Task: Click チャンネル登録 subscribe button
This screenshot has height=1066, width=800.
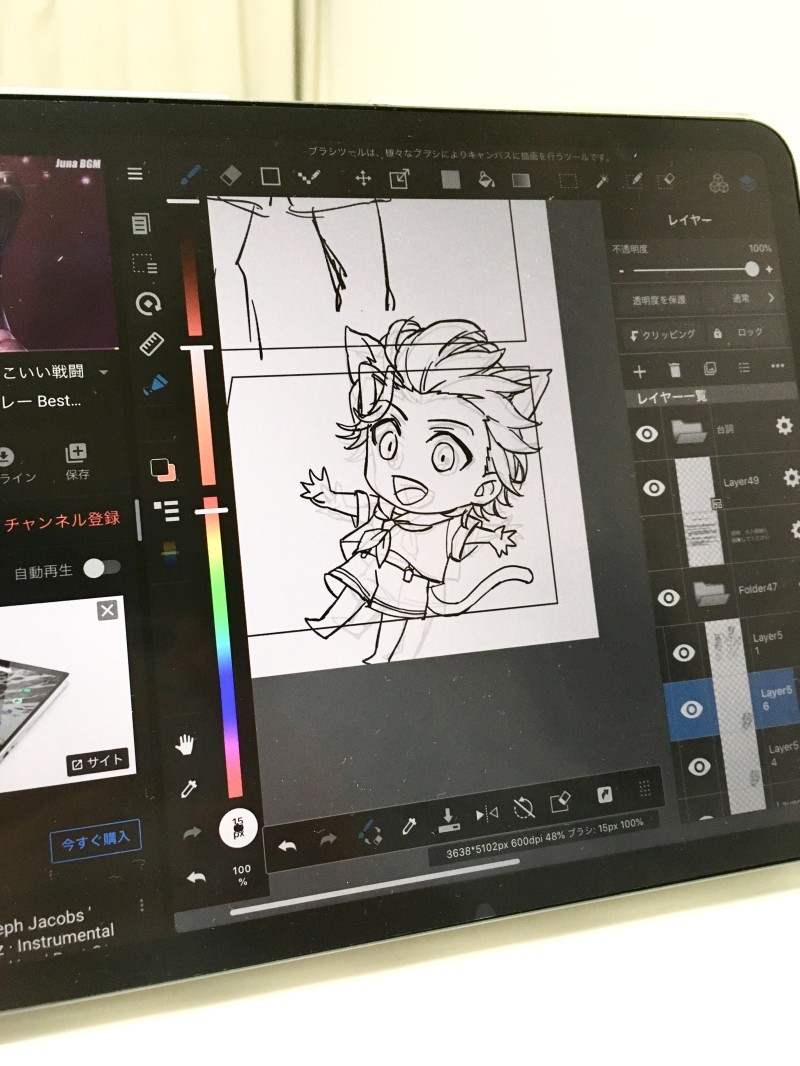Action: tap(63, 521)
